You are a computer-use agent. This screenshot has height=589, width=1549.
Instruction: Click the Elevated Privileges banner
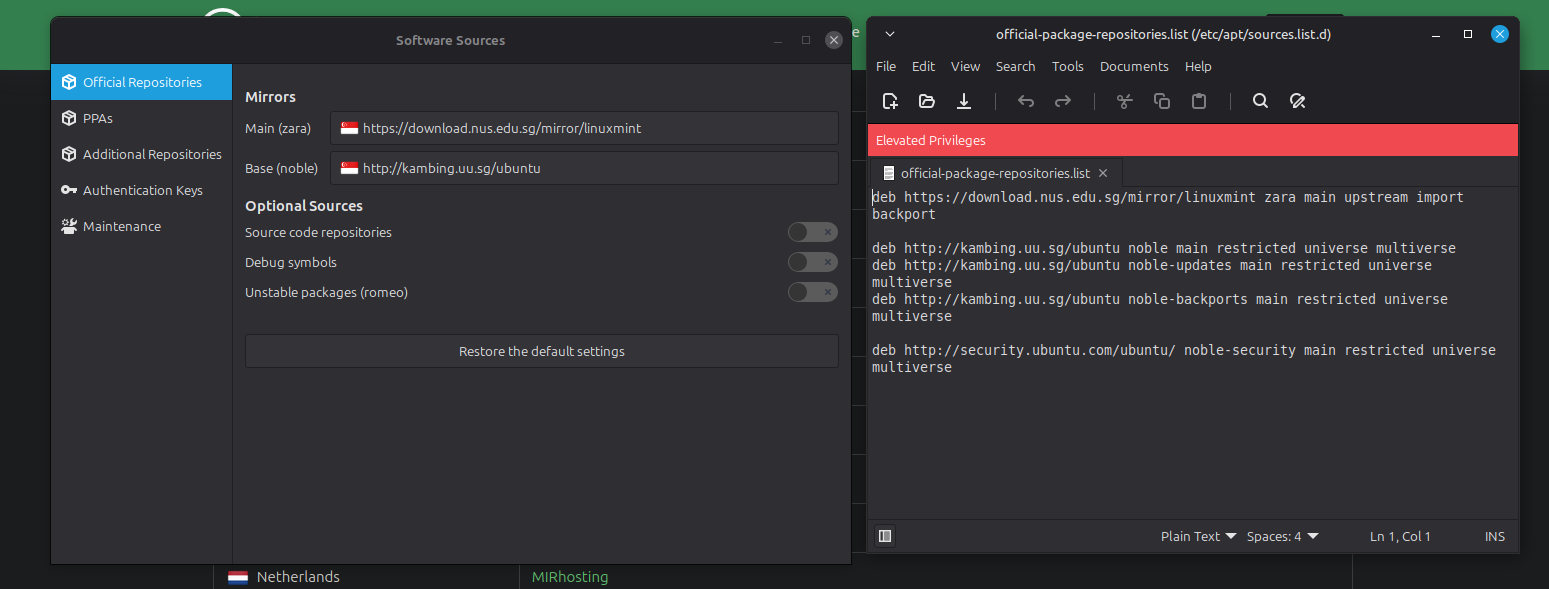coord(1192,140)
